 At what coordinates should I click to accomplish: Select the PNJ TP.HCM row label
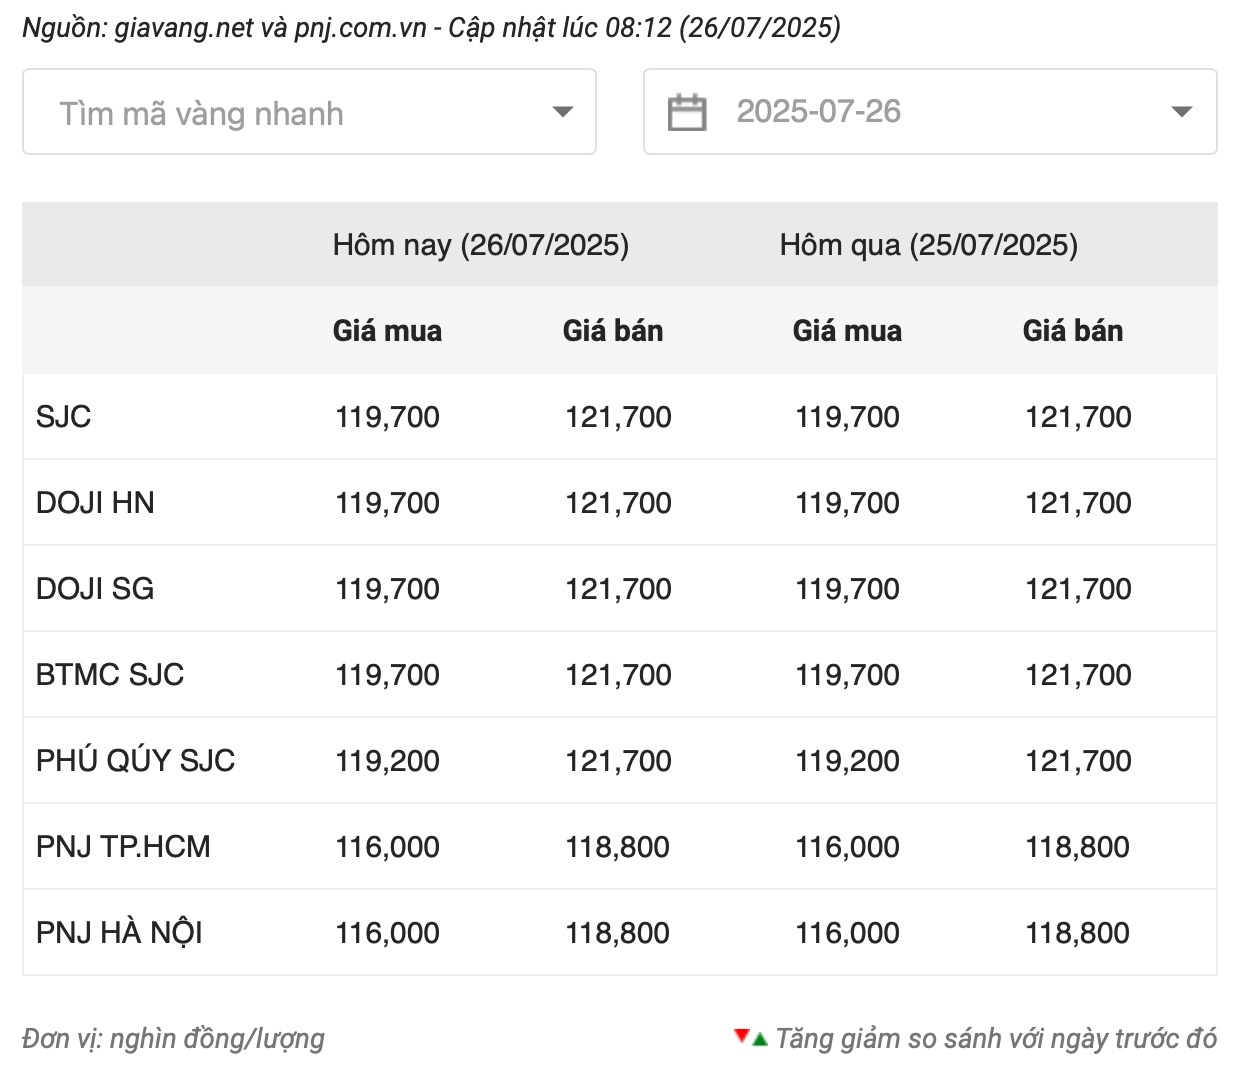click(x=123, y=847)
